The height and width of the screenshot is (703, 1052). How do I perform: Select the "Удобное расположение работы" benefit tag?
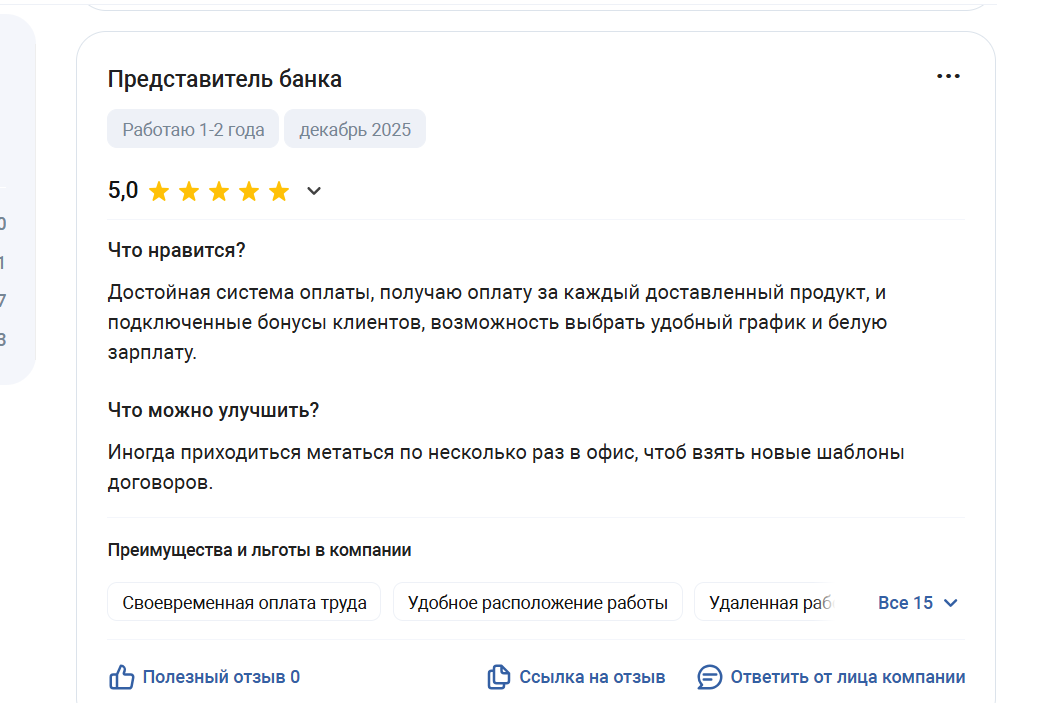click(x=537, y=603)
